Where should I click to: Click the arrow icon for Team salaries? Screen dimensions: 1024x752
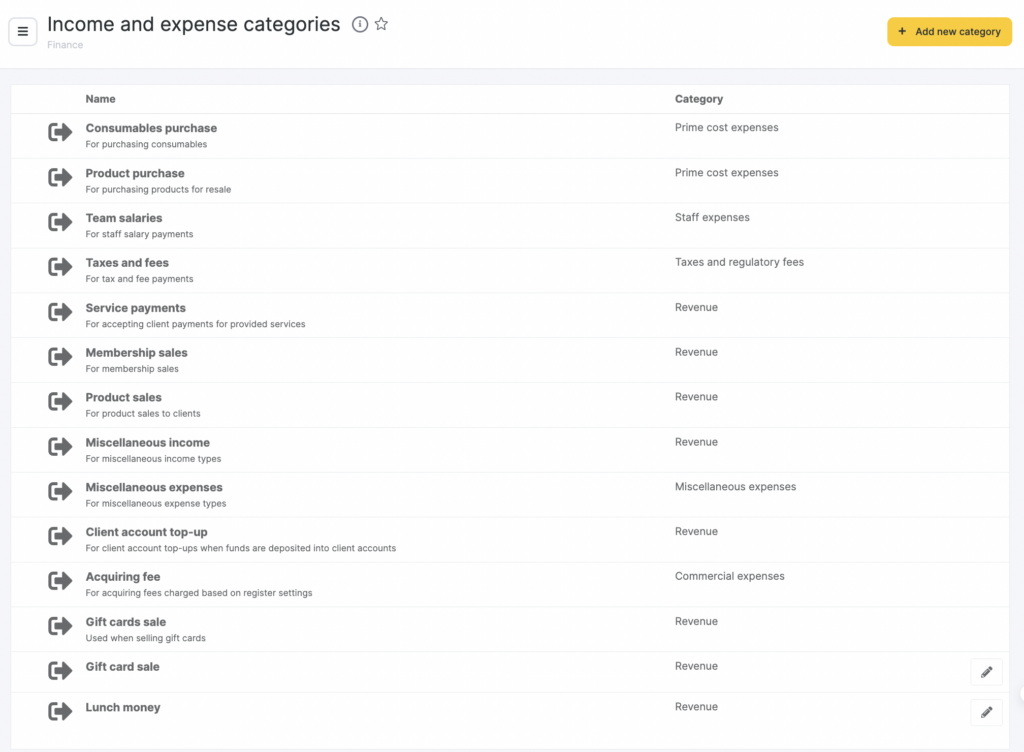(x=60, y=222)
